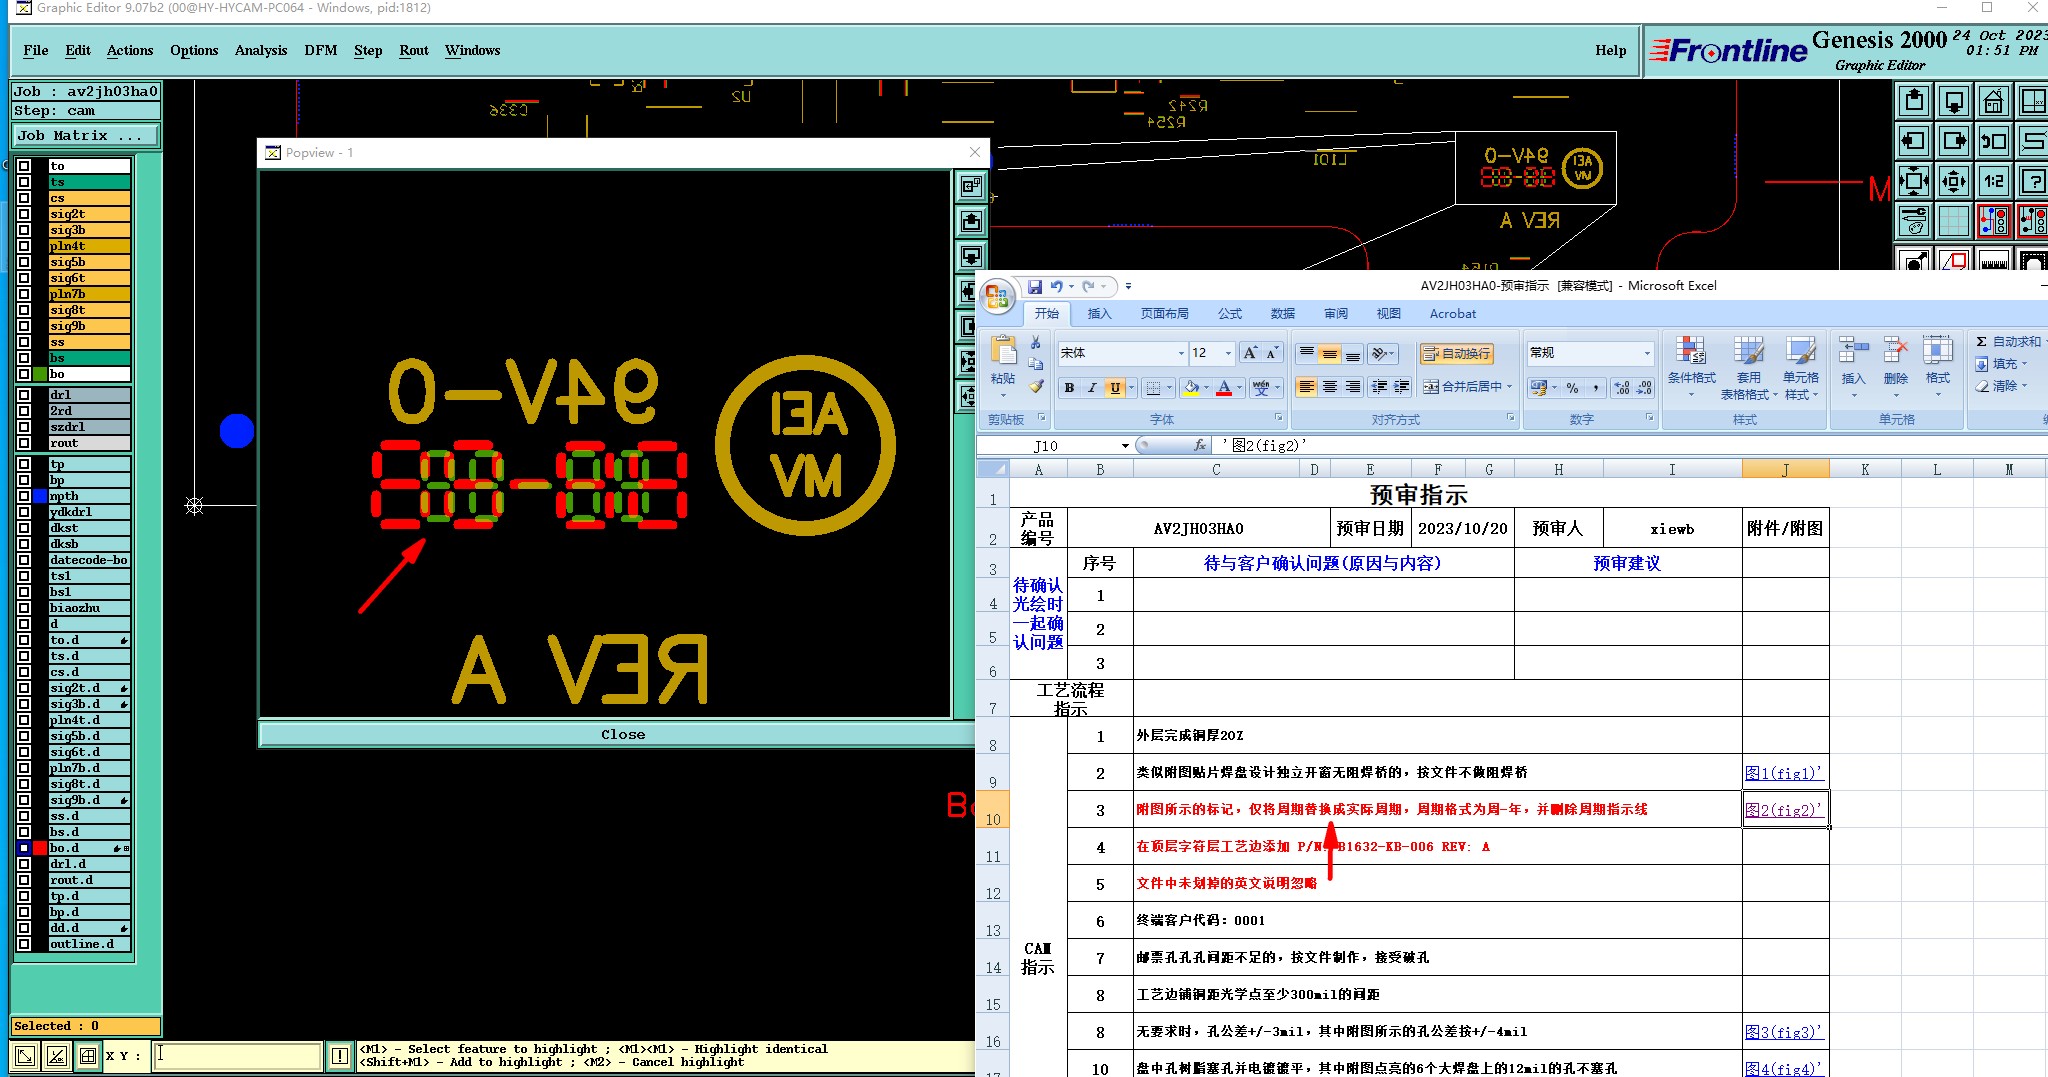Click the red color swatch of bo.d
Screen dimensions: 2048x1077
coord(40,848)
